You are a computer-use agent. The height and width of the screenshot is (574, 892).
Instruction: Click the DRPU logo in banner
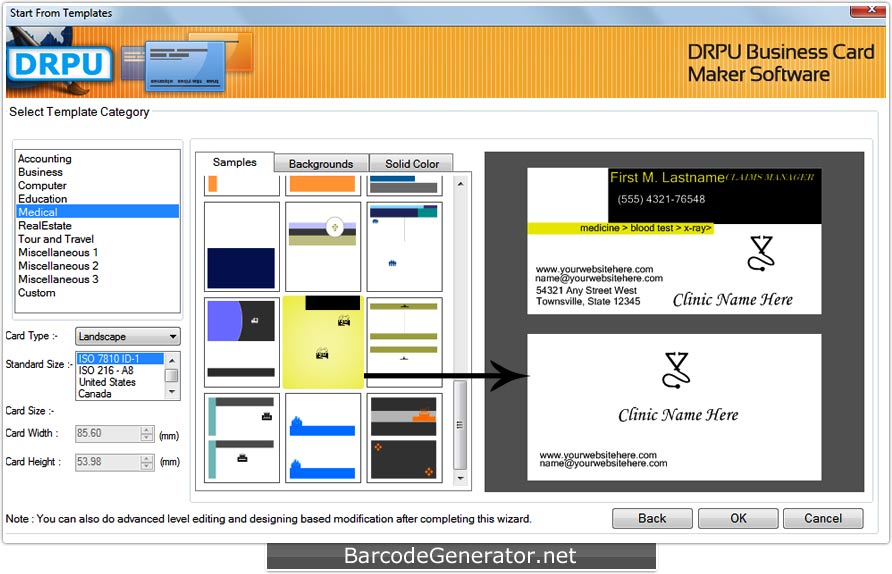(59, 64)
